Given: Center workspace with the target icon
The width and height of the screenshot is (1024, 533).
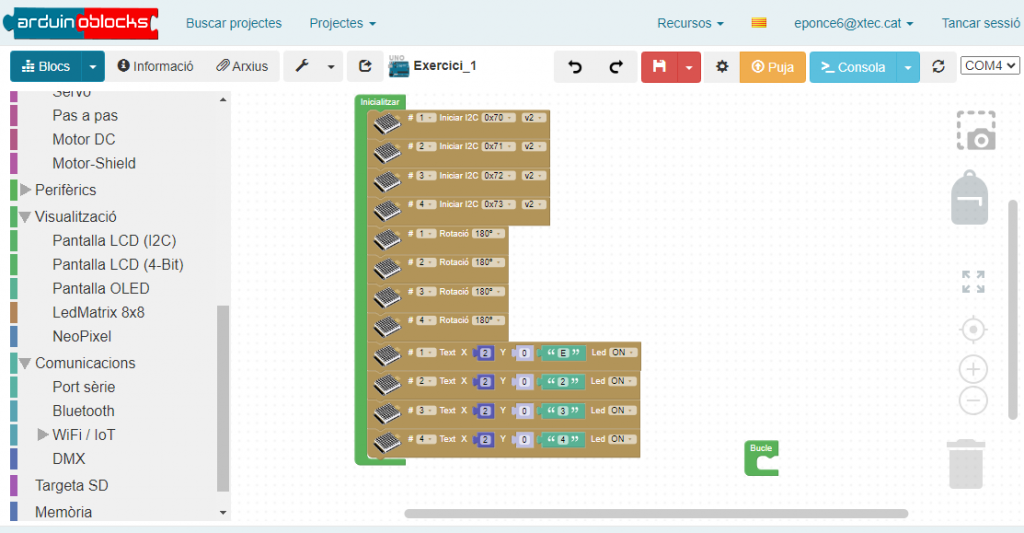Looking at the screenshot, I should pos(973,329).
